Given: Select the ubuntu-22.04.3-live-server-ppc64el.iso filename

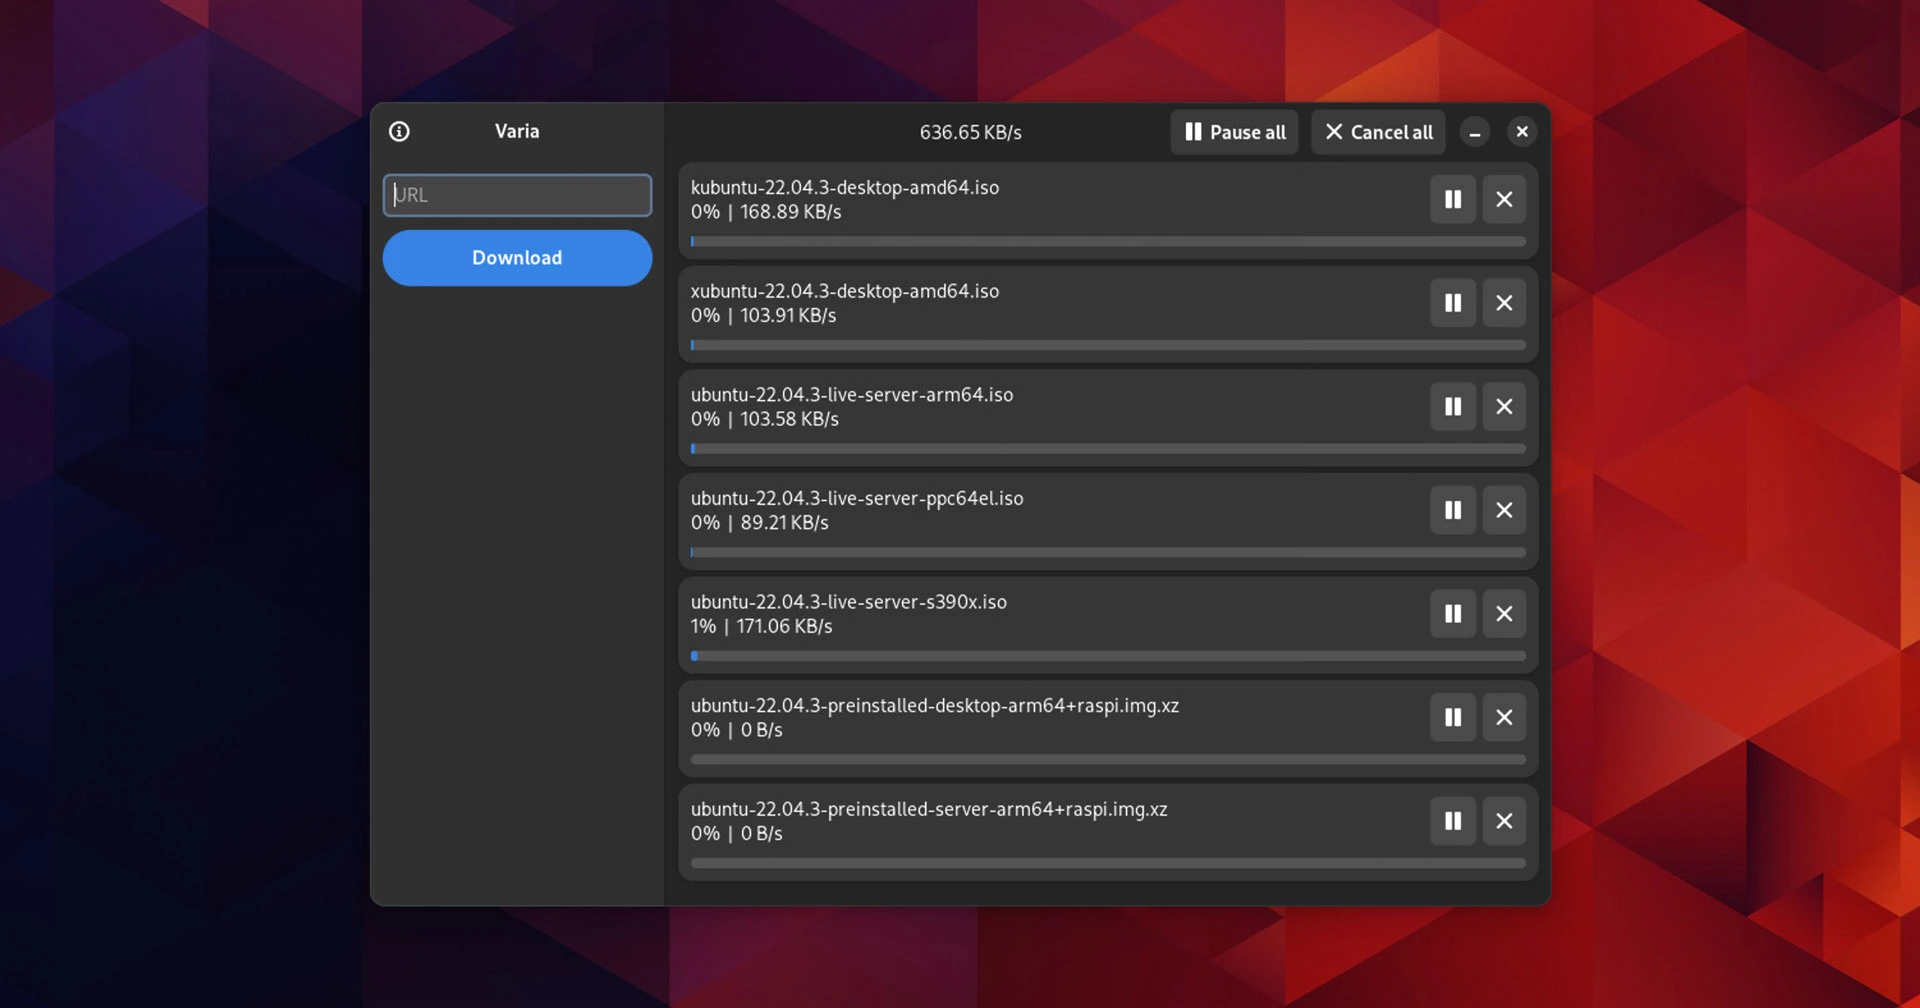Looking at the screenshot, I should [x=857, y=498].
